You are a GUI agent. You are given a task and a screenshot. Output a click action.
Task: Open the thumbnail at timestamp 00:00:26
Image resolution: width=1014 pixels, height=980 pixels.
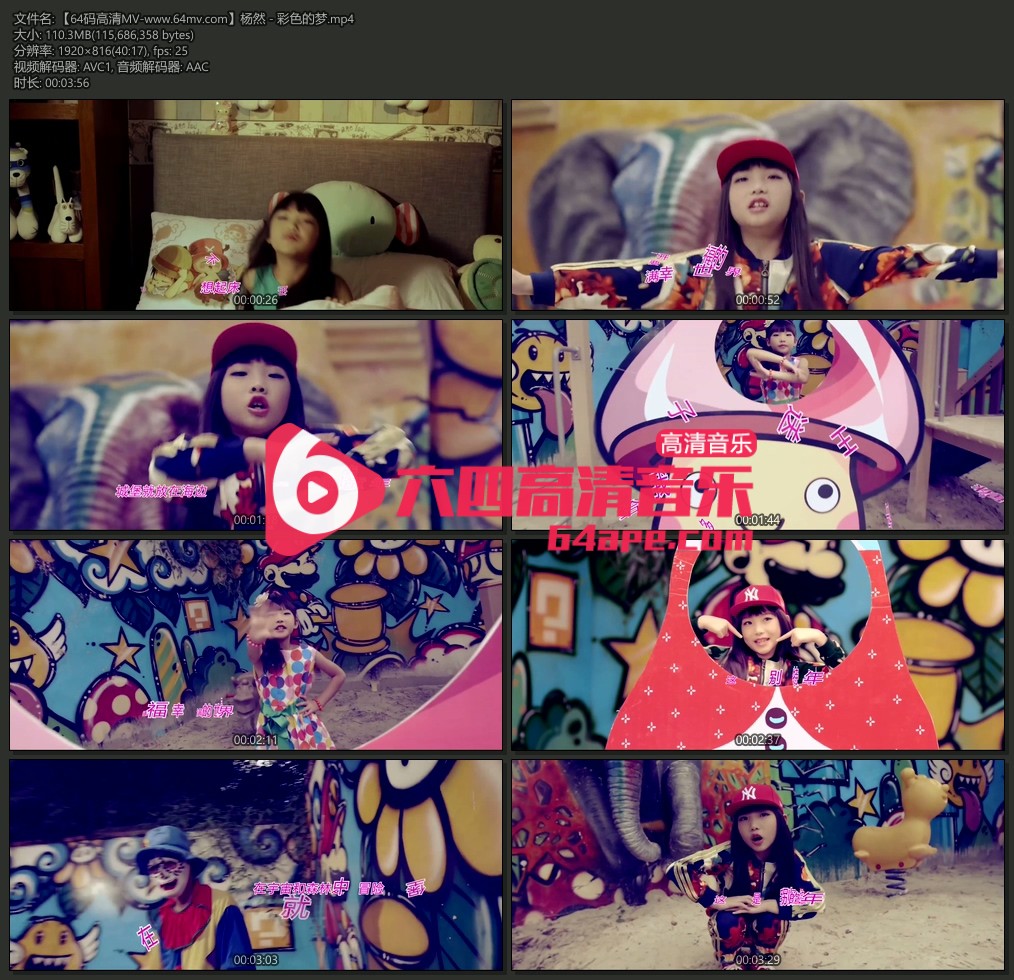[x=256, y=205]
